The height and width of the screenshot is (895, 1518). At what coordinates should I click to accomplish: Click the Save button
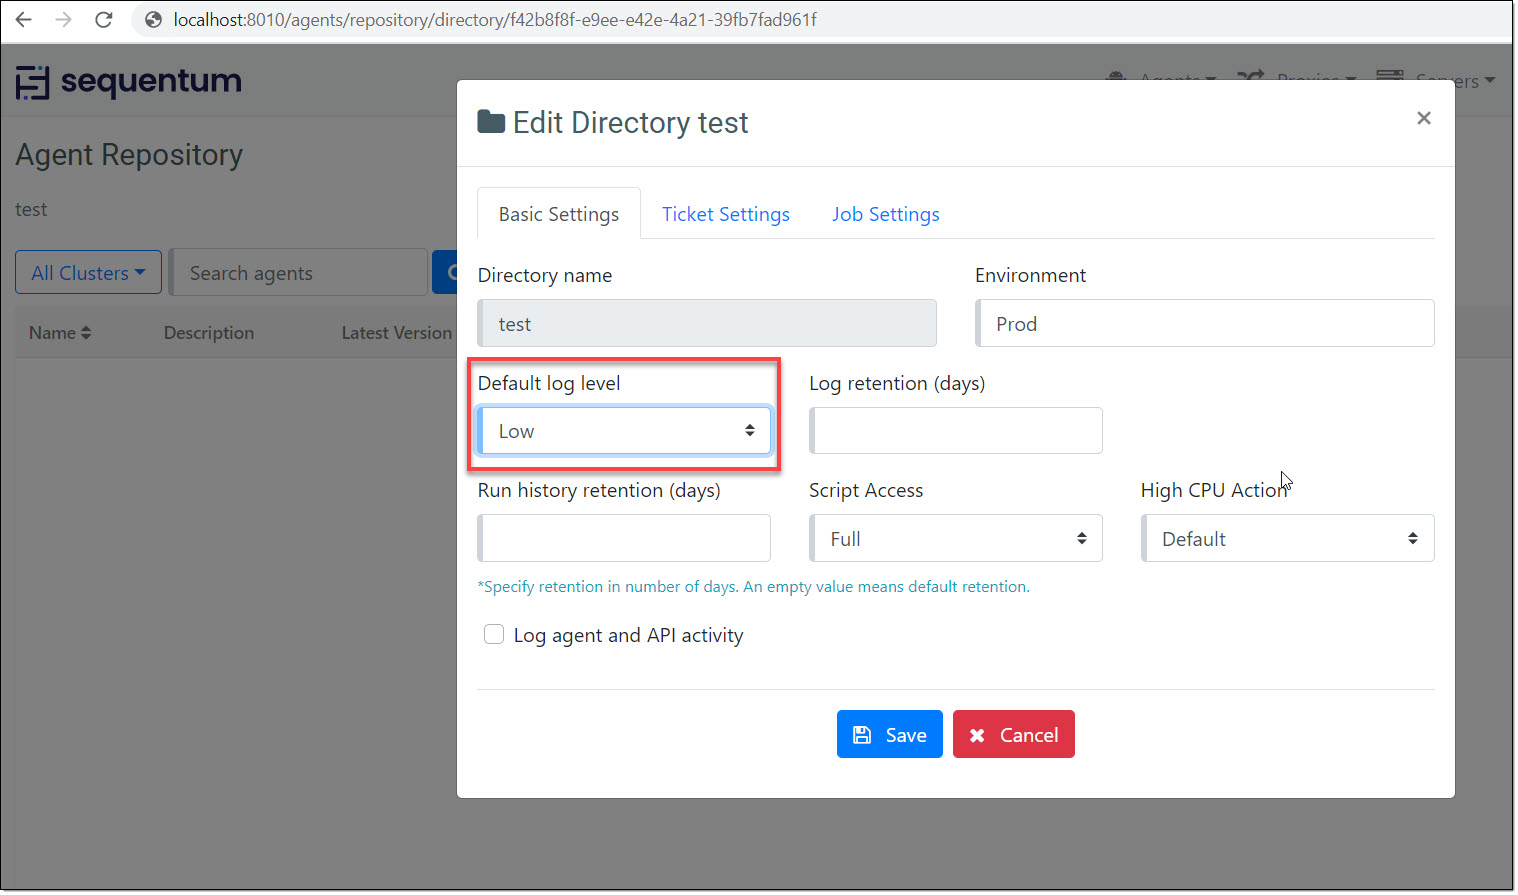click(889, 735)
